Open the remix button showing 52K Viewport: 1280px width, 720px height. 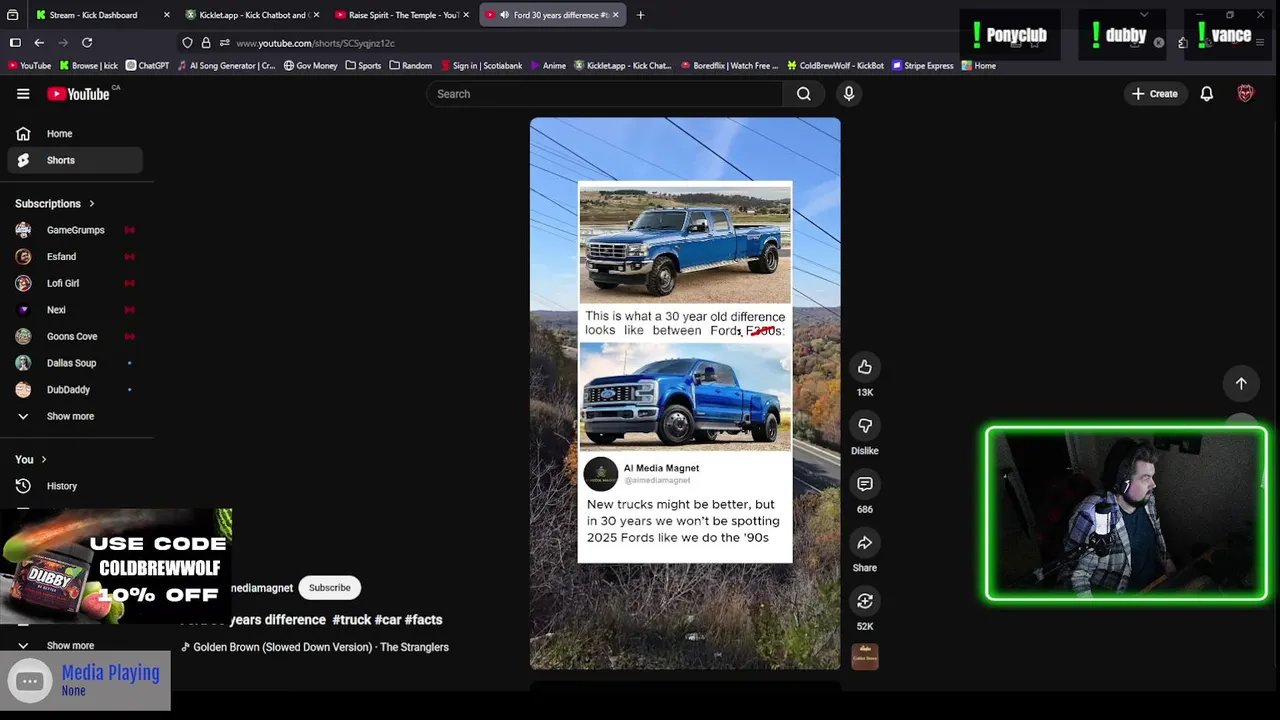(x=865, y=601)
